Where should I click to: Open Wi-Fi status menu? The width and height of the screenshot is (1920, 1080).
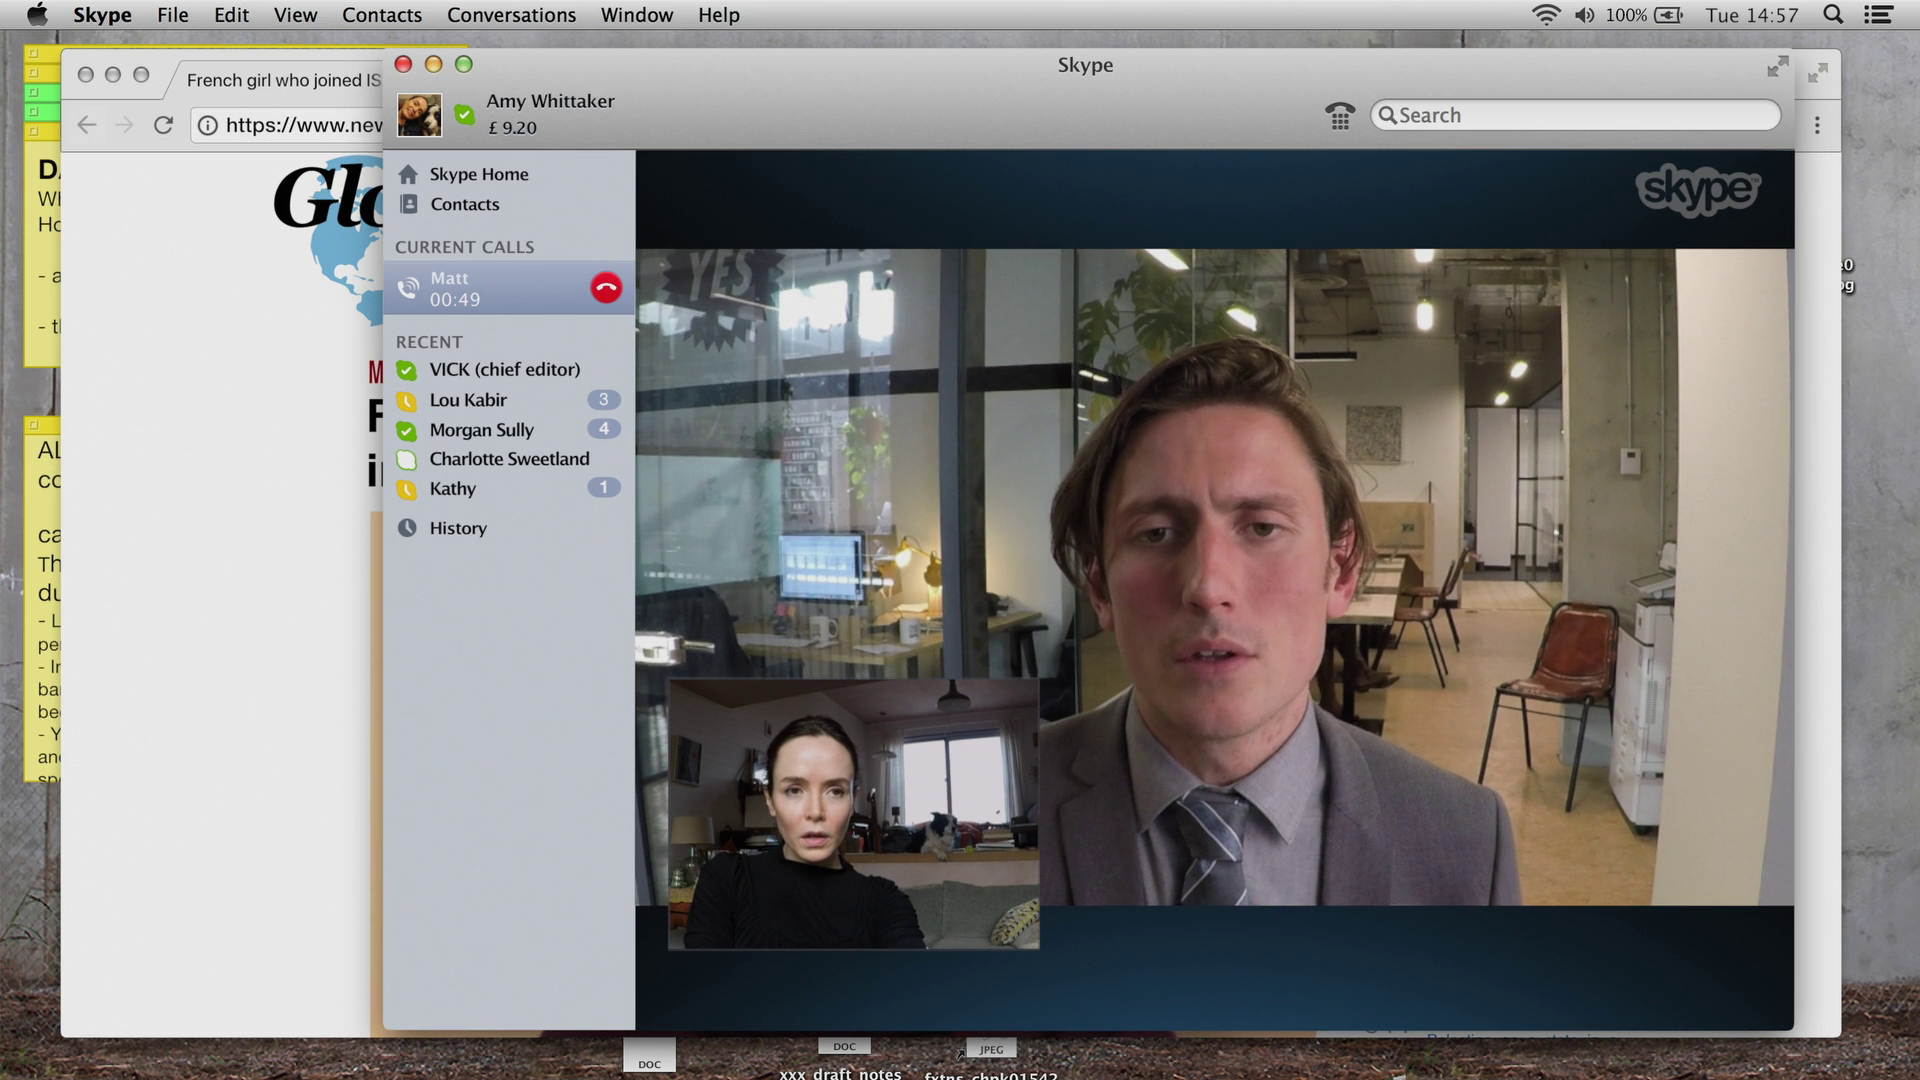[1546, 15]
